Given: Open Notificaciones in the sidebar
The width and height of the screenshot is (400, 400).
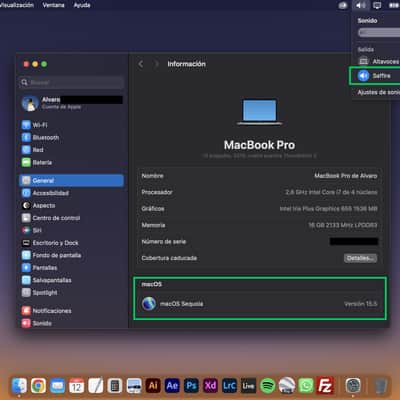Looking at the screenshot, I should click(x=72, y=311).
